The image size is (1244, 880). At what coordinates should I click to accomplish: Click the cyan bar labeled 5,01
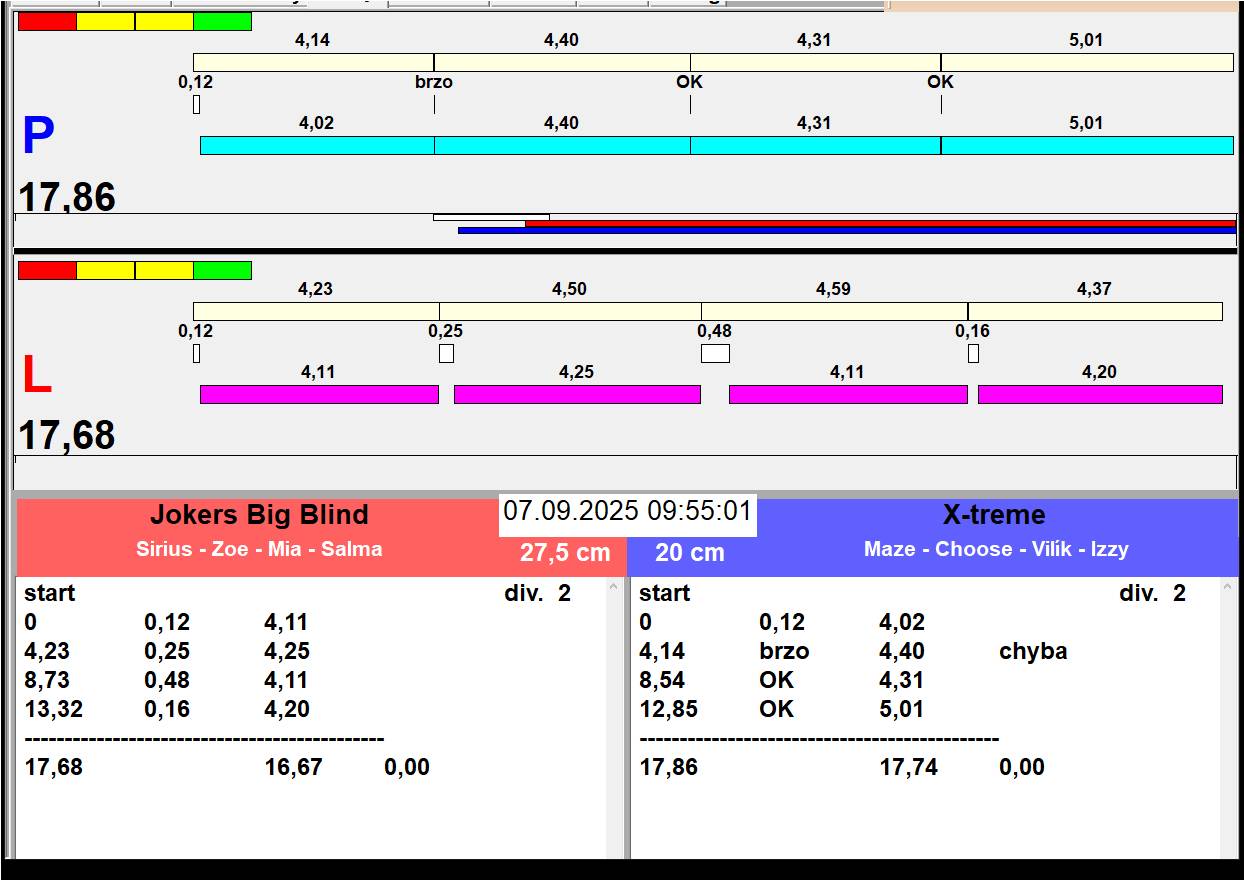(1087, 145)
